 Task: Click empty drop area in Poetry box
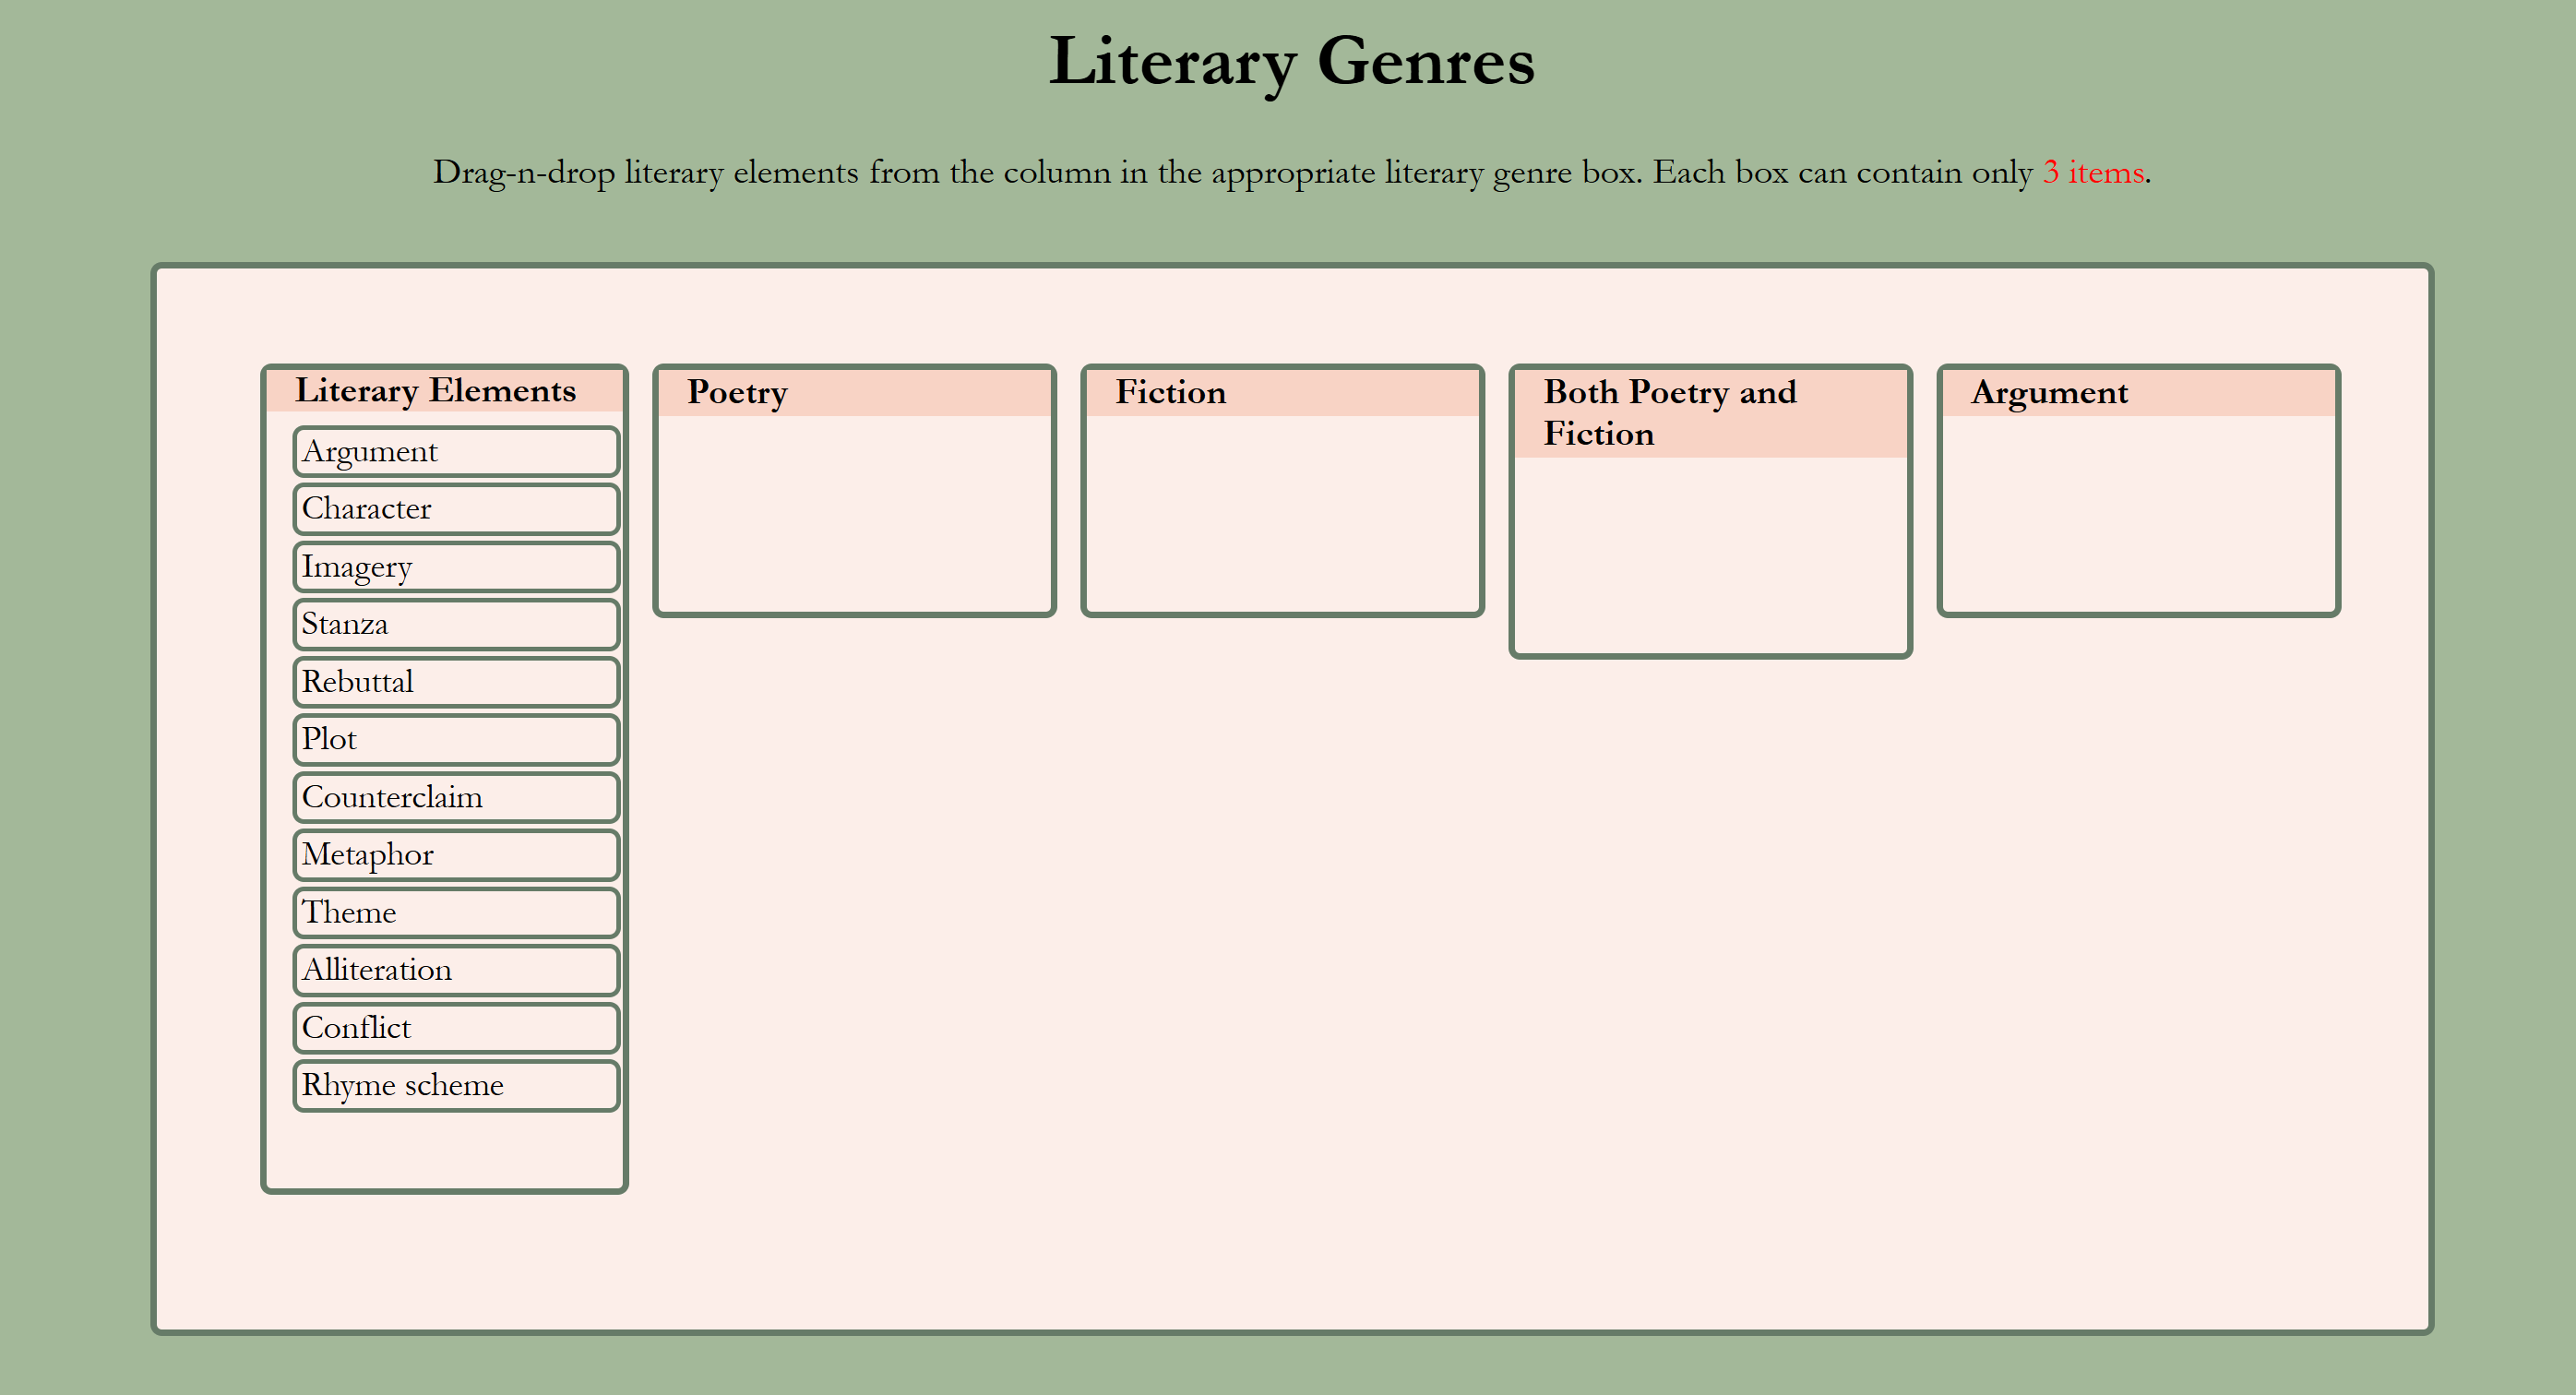tap(854, 512)
